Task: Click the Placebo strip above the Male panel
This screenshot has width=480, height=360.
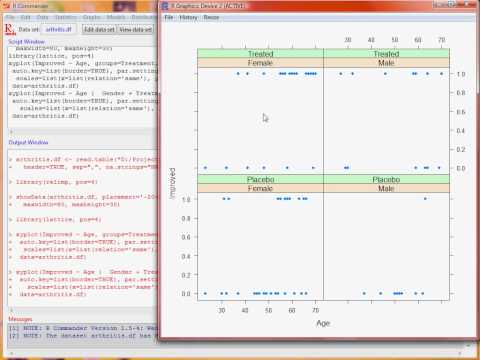Action: click(386, 179)
